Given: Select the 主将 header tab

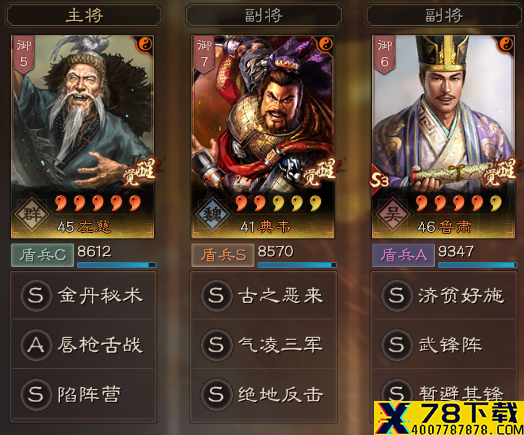Looking at the screenshot, I should [x=84, y=15].
